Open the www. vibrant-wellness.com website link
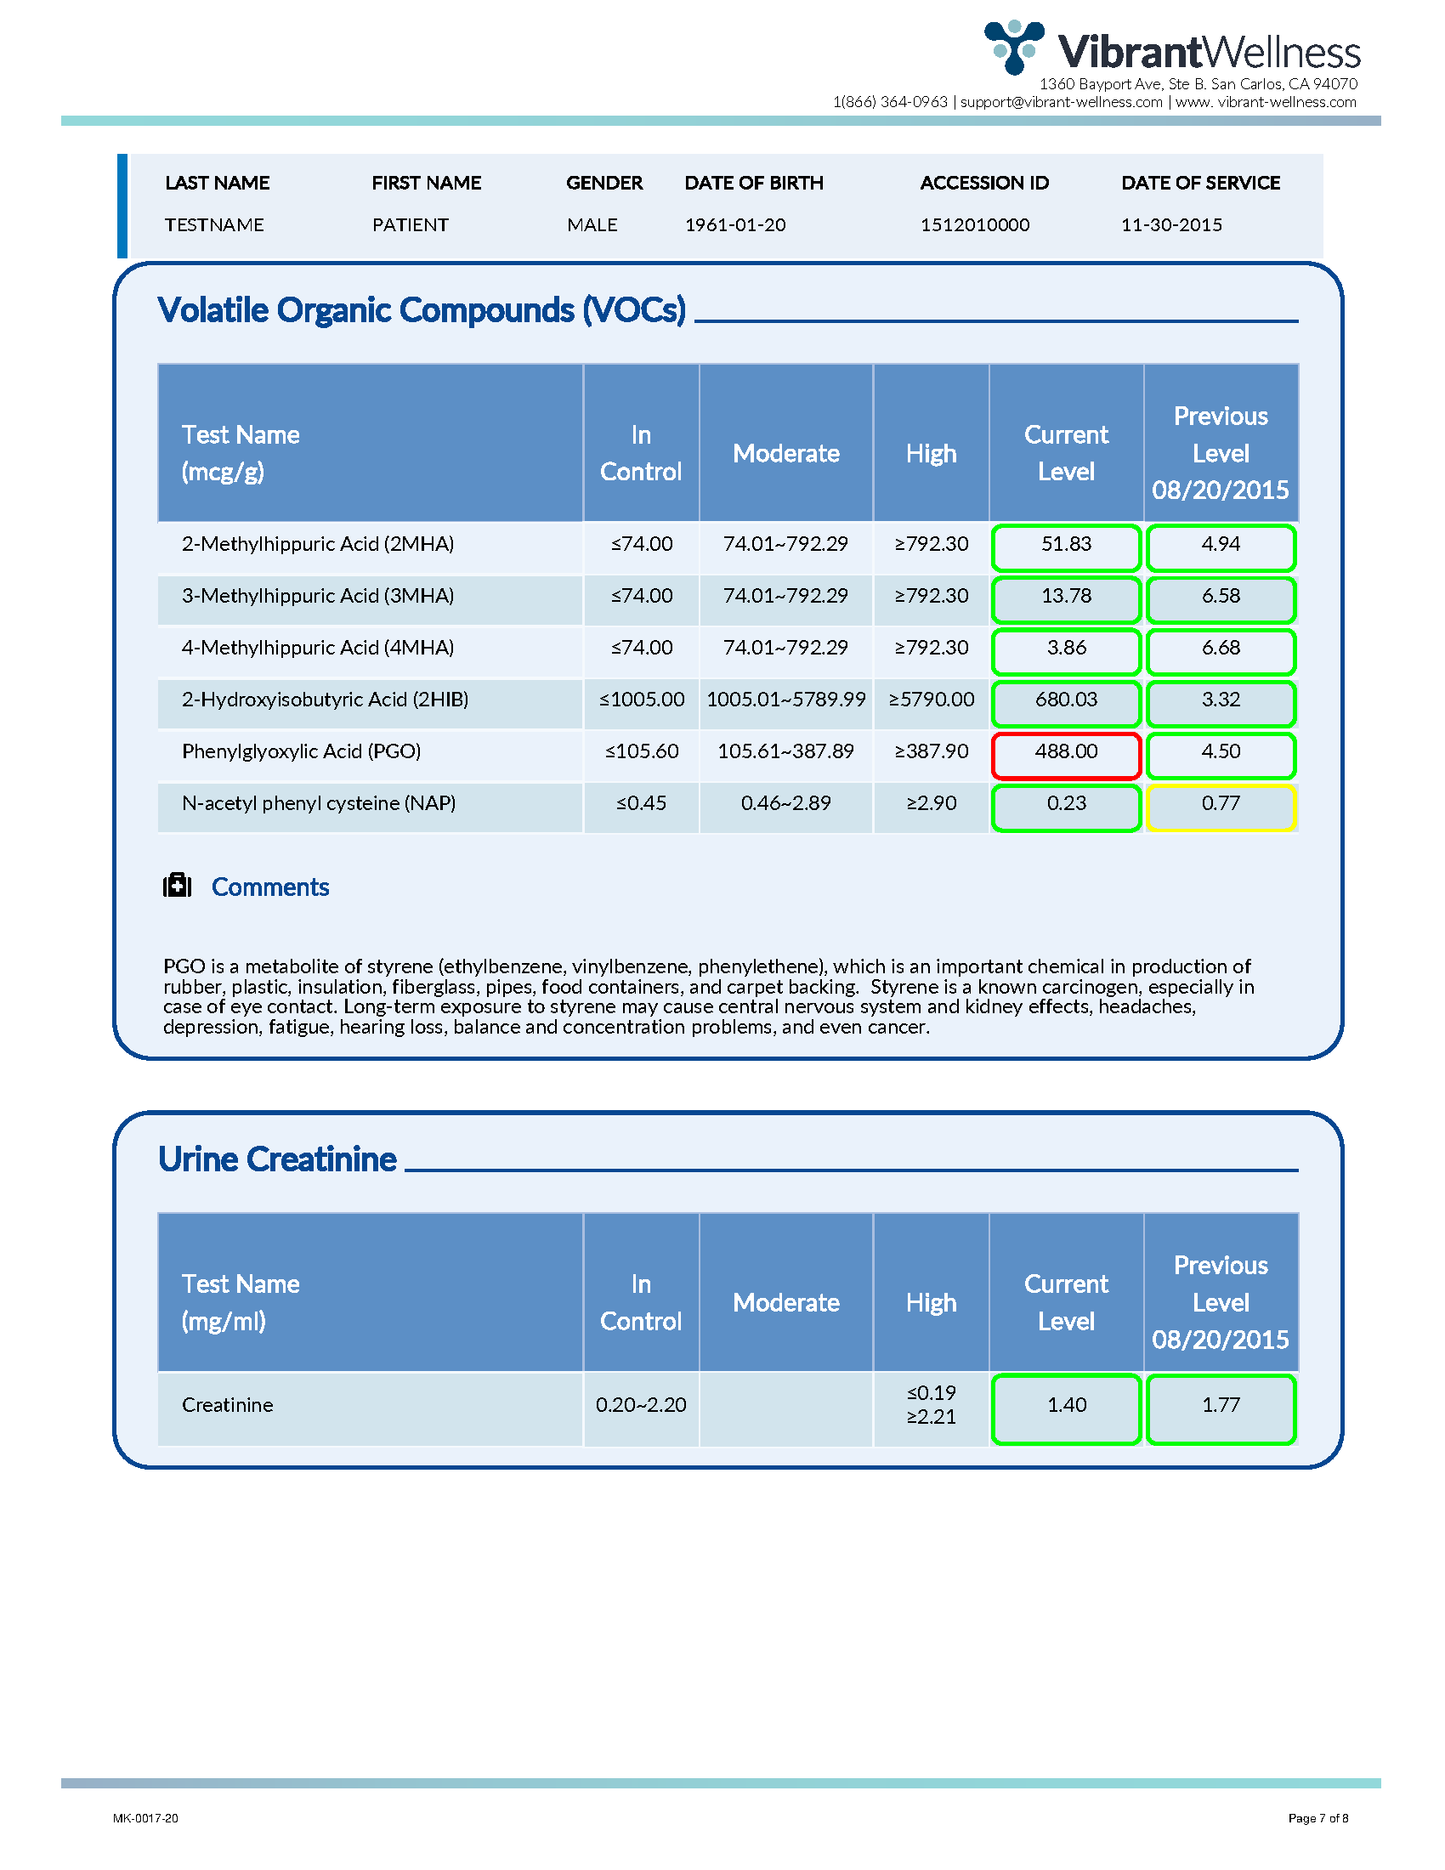1445x1870 pixels. pos(1266,102)
